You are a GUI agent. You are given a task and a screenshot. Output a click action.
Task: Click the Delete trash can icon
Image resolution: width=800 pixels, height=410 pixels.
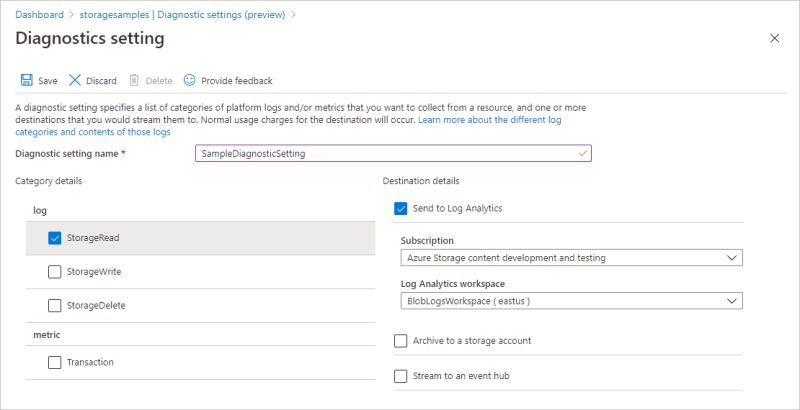pos(134,80)
